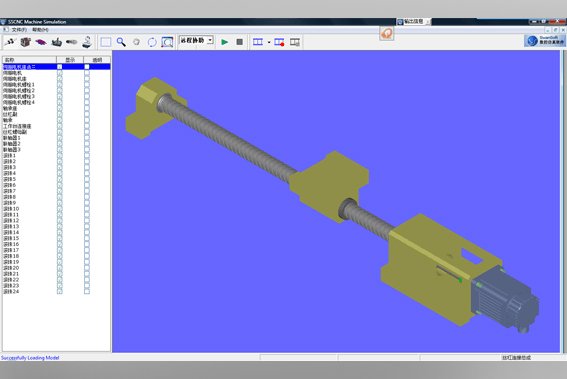Expand the small arrow beside split-view icon
567x379 pixels.
pyautogui.click(x=269, y=42)
